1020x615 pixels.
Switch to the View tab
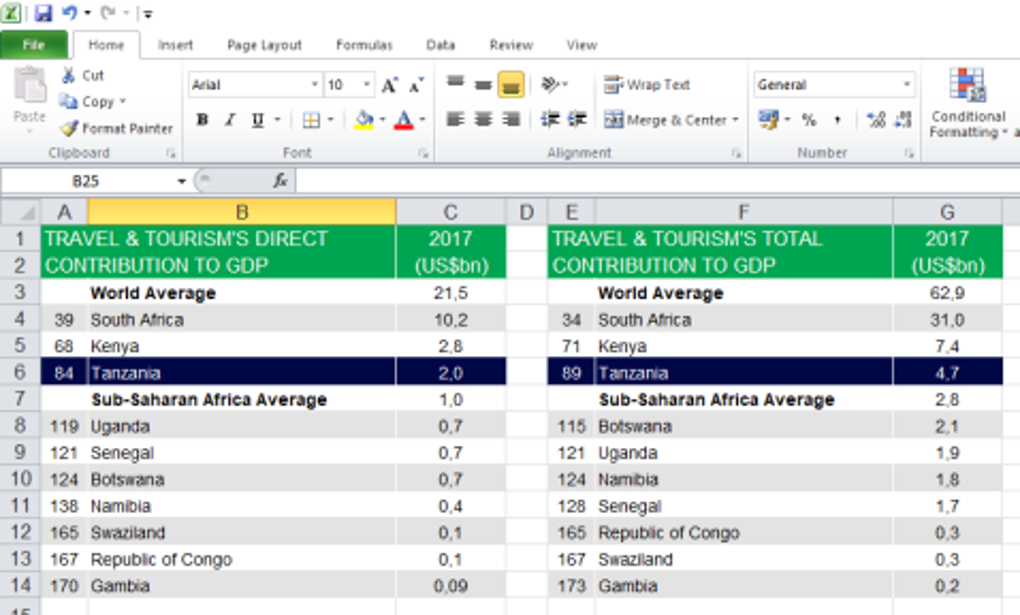coord(582,45)
